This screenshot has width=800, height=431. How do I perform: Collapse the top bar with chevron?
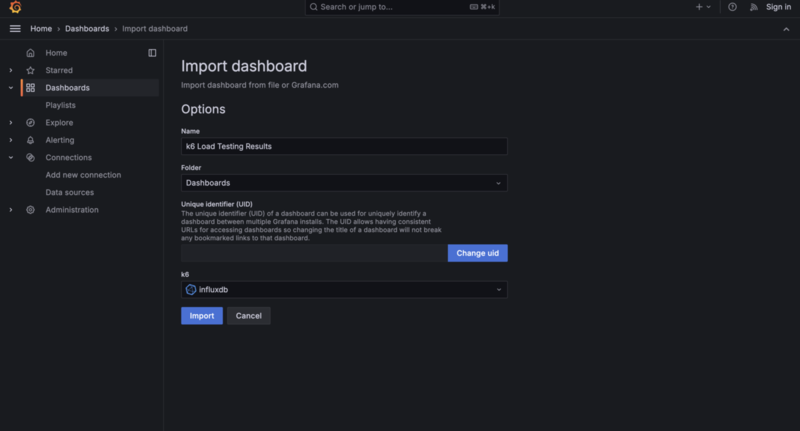pos(786,29)
